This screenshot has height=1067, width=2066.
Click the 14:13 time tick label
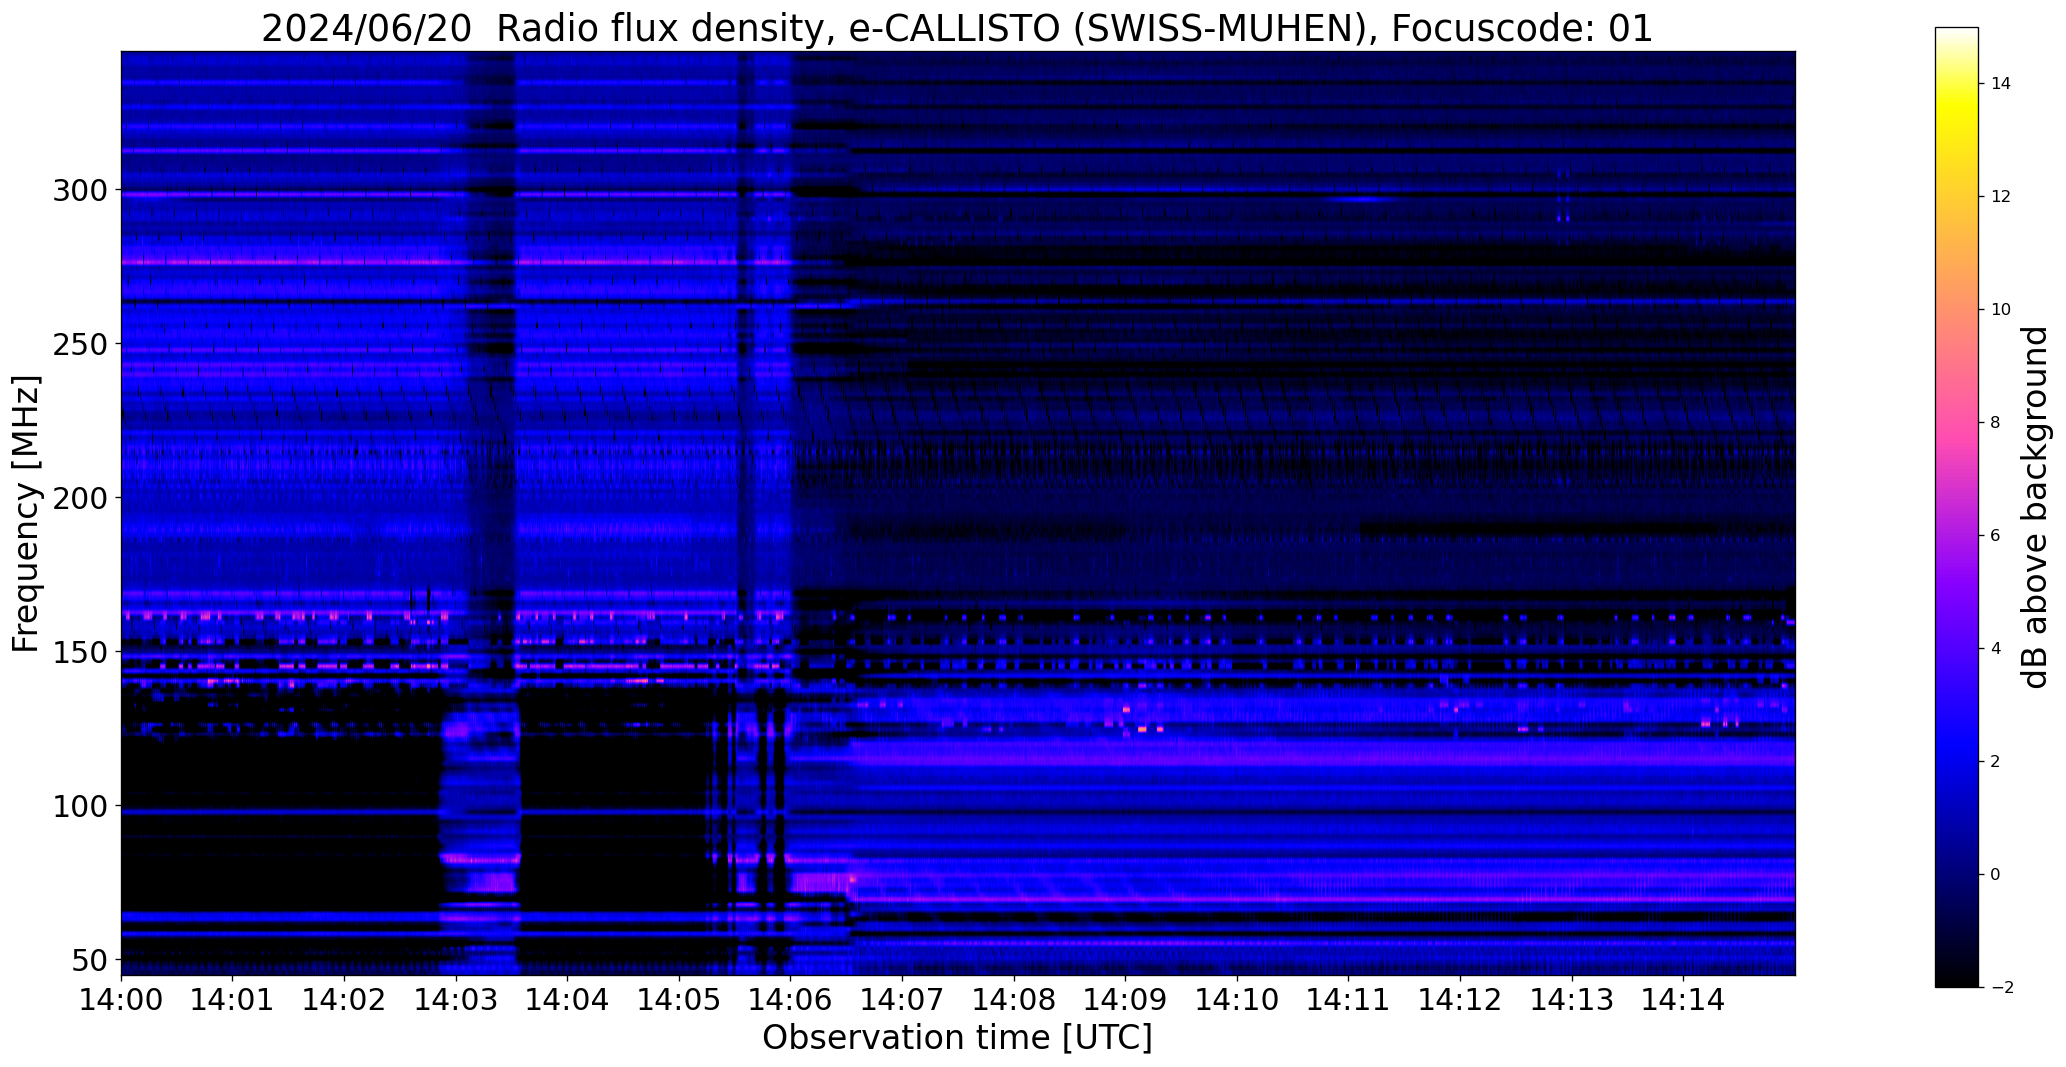click(1572, 999)
